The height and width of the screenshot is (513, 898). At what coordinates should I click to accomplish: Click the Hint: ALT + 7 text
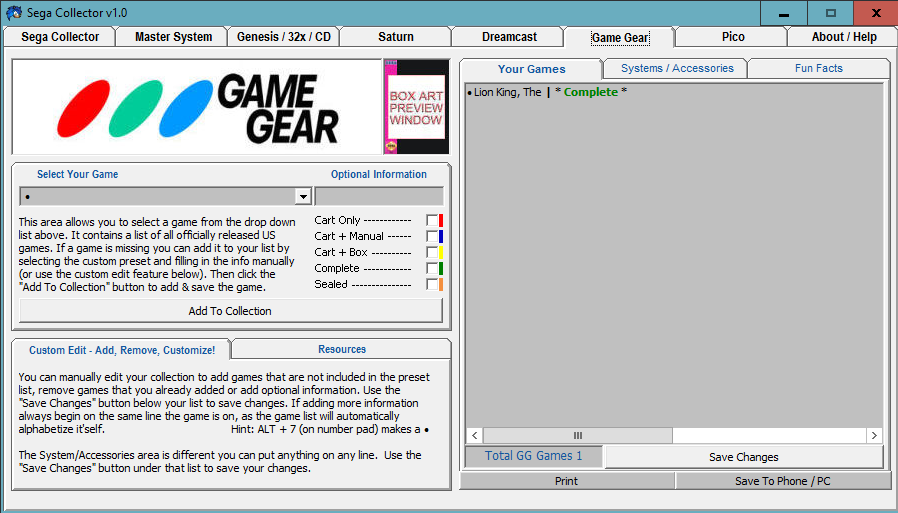[x=330, y=429]
